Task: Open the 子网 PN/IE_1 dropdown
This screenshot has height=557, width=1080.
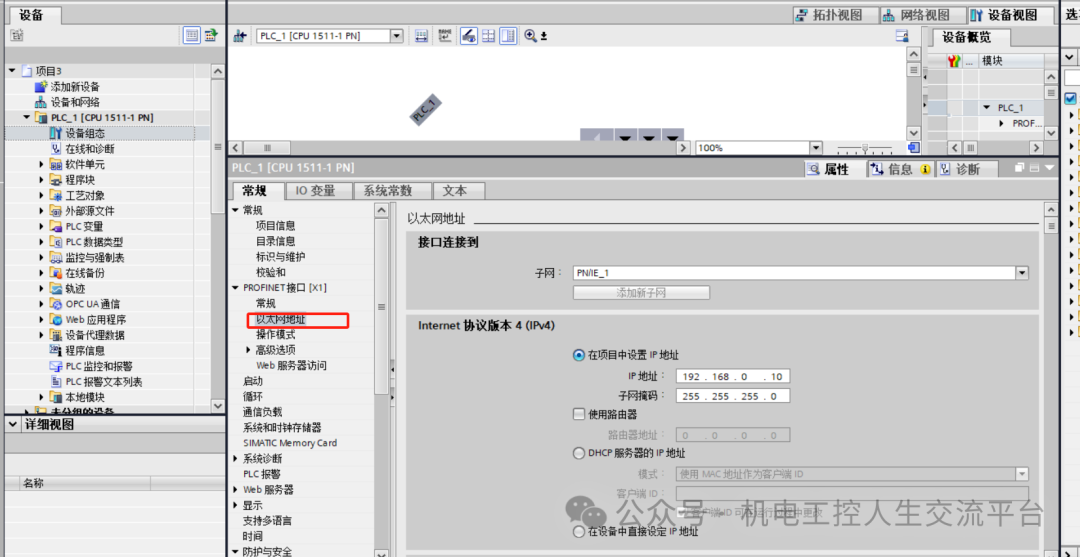Action: 1022,273
